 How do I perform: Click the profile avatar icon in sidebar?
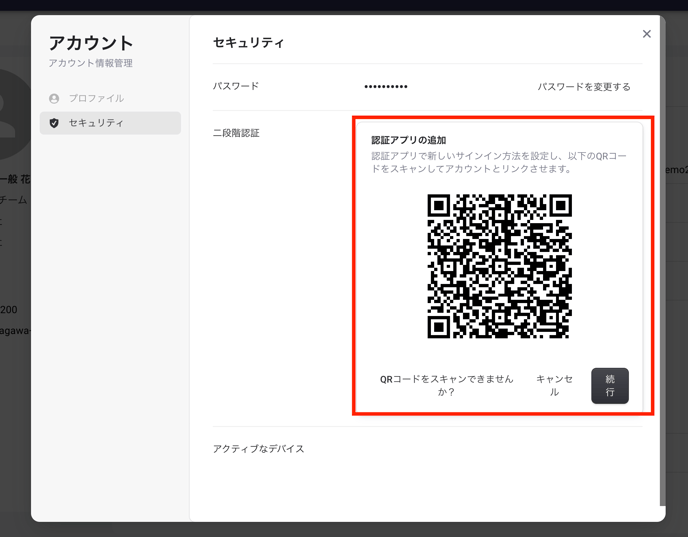click(x=54, y=99)
